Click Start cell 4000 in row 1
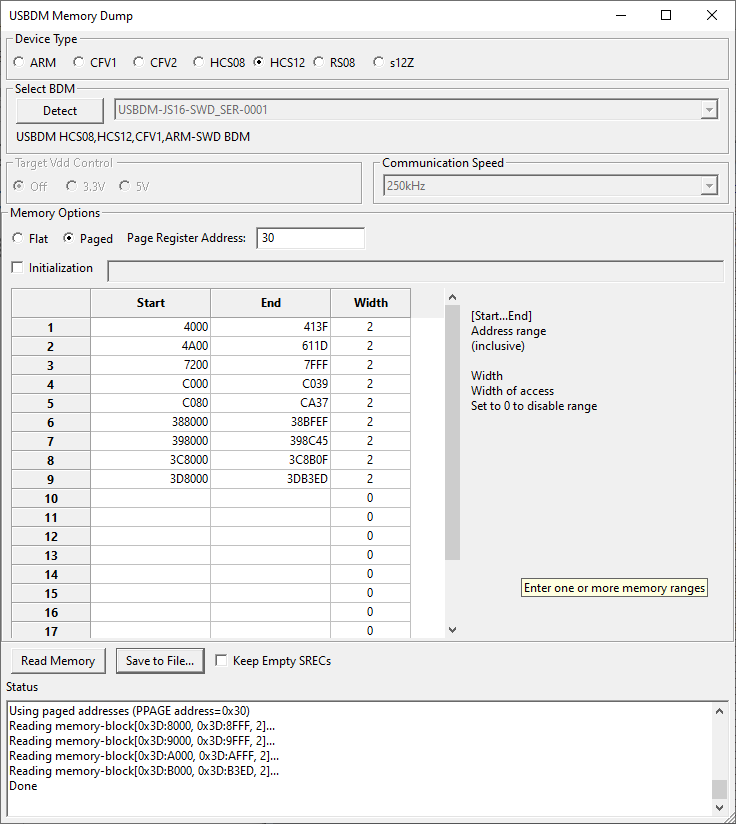This screenshot has width=736, height=824. 151,327
